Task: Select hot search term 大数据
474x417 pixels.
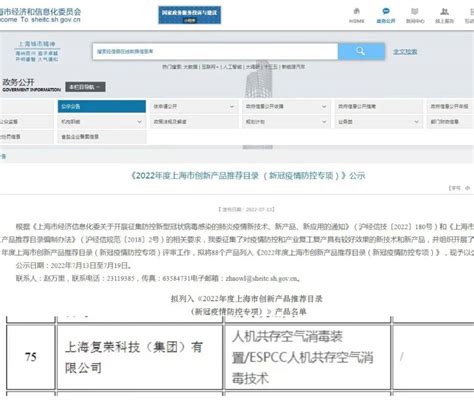Action: click(190, 67)
